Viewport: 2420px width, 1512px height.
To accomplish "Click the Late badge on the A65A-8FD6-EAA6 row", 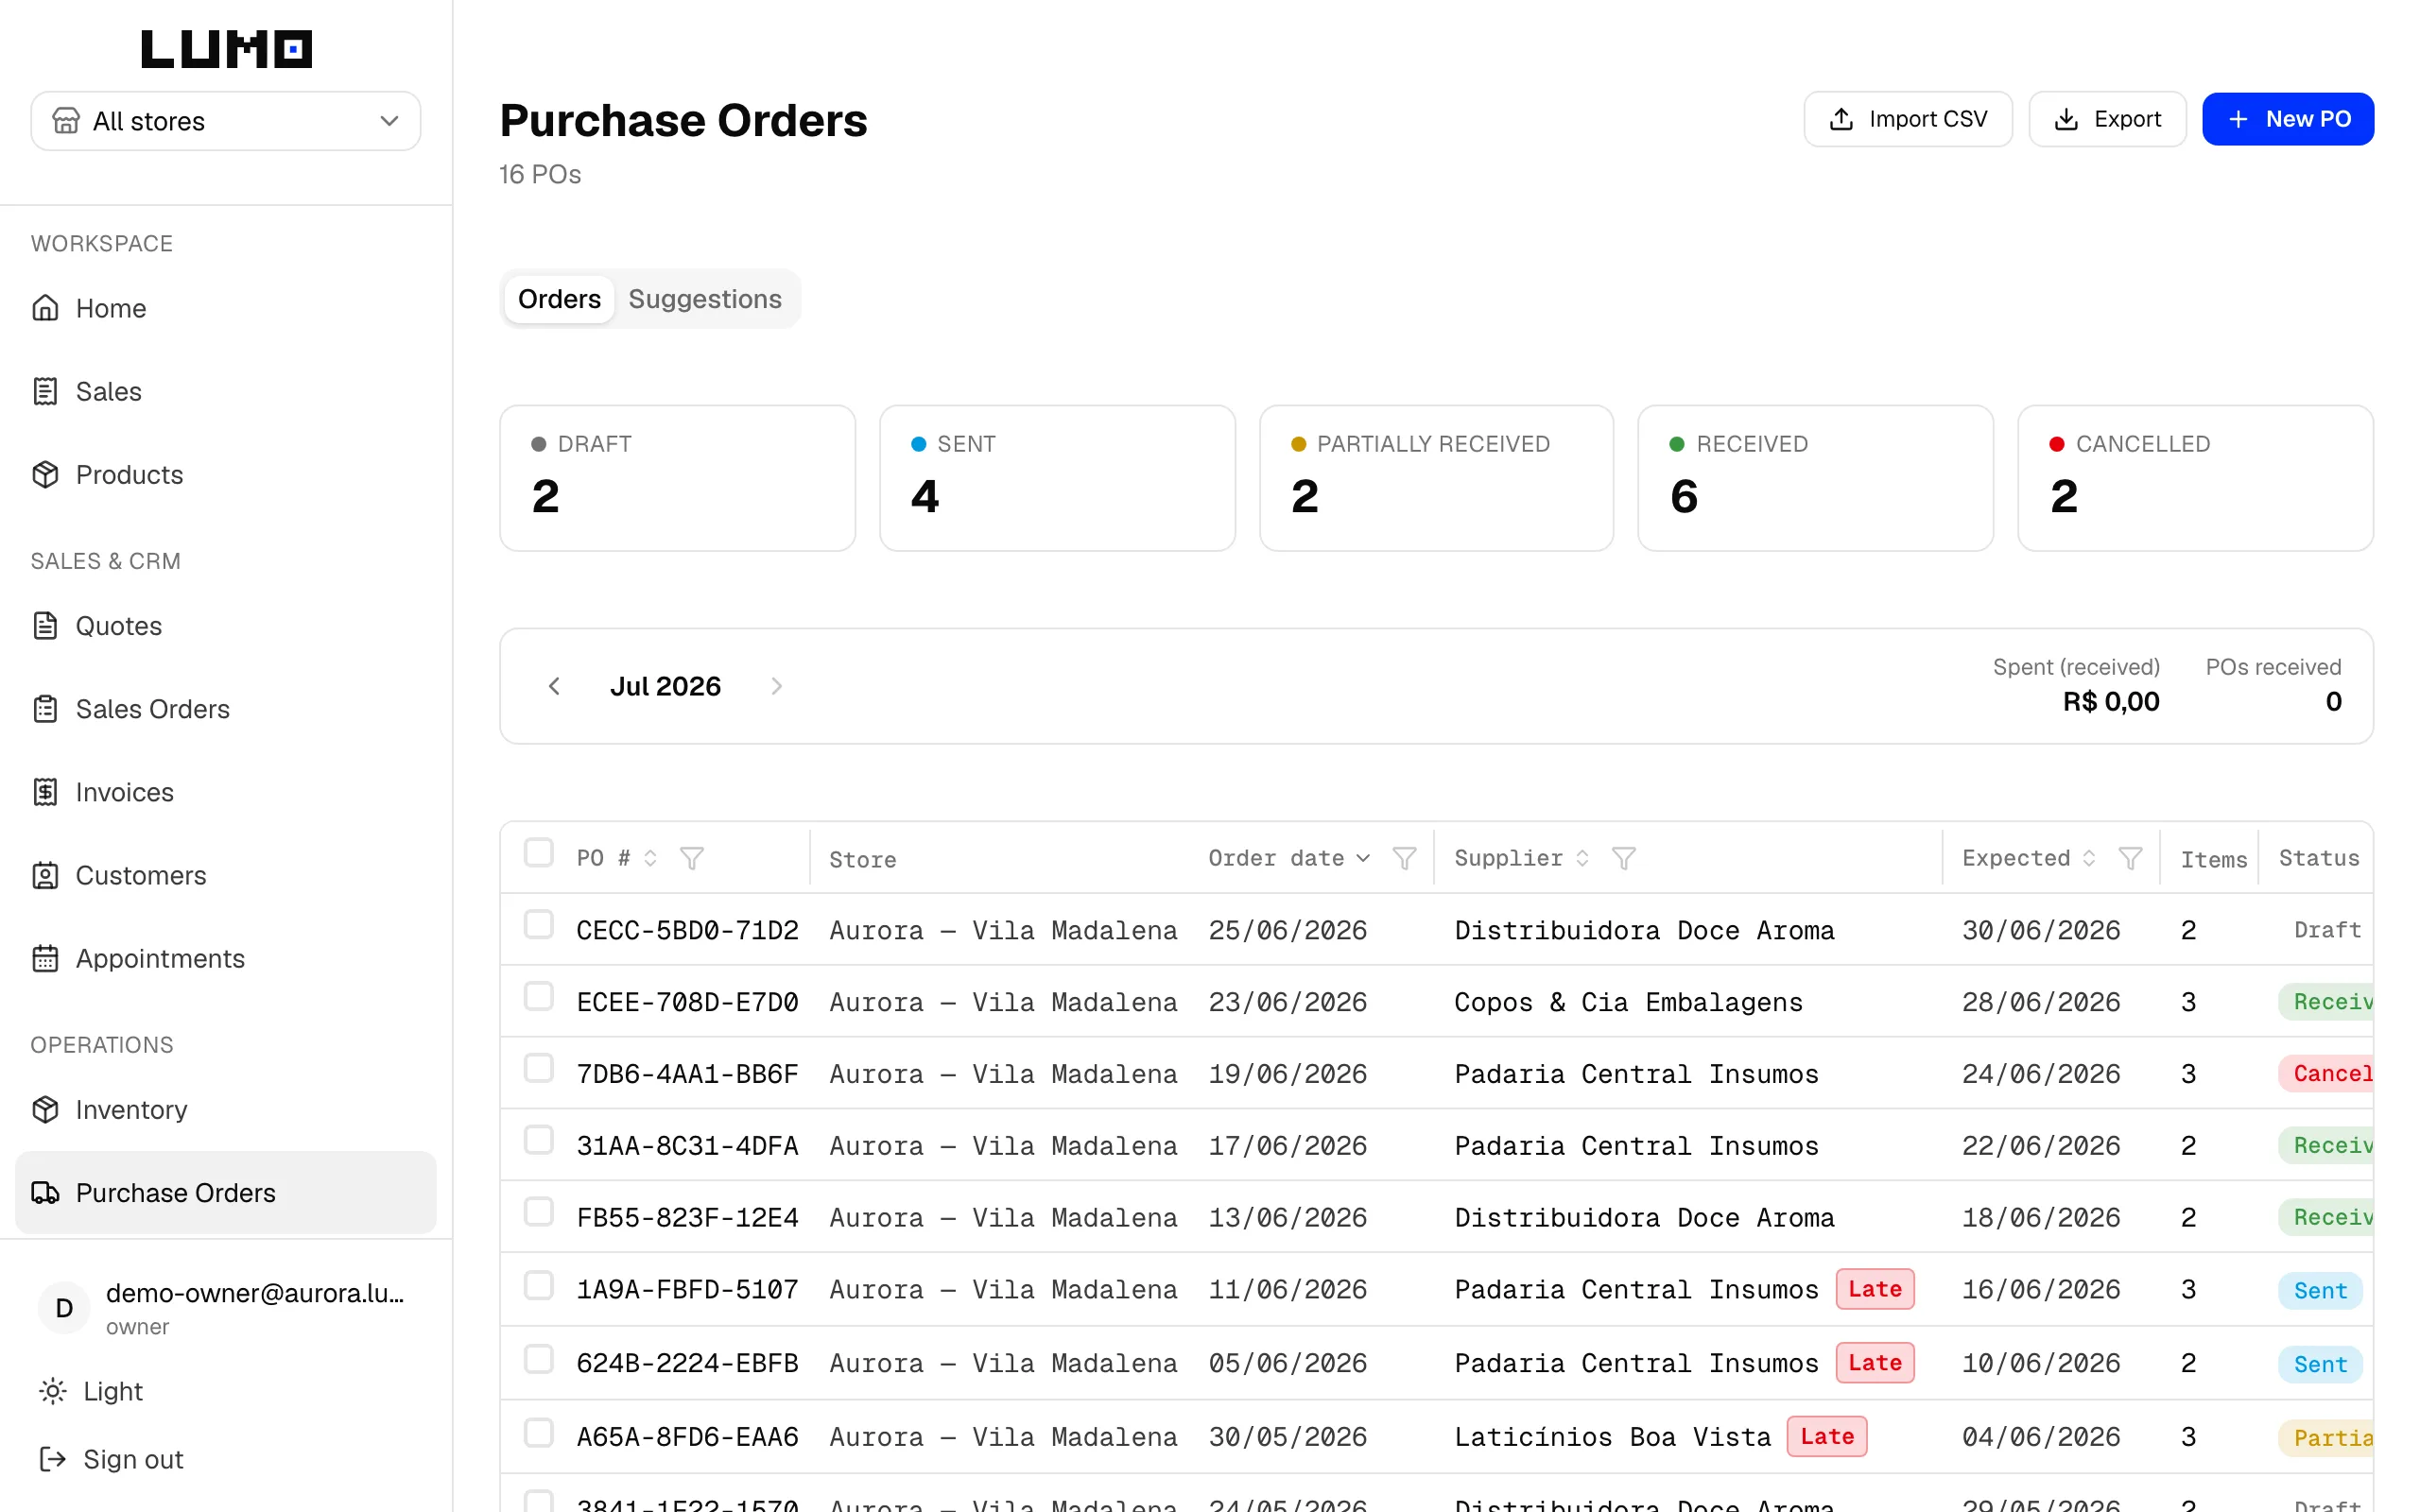I will [1827, 1437].
